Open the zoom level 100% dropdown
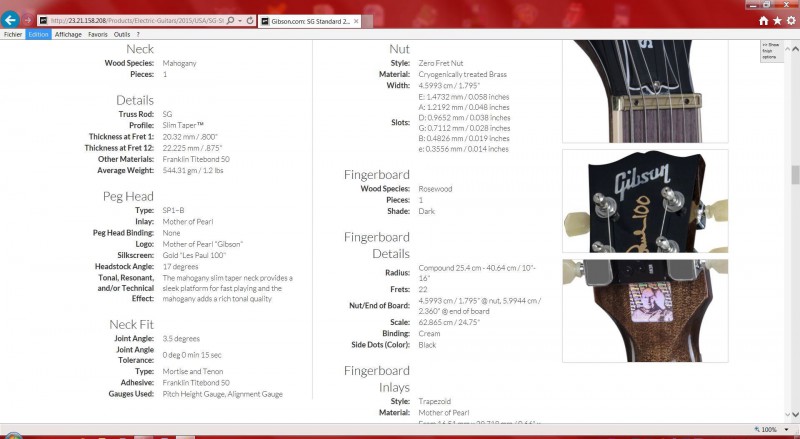 pyautogui.click(x=787, y=429)
